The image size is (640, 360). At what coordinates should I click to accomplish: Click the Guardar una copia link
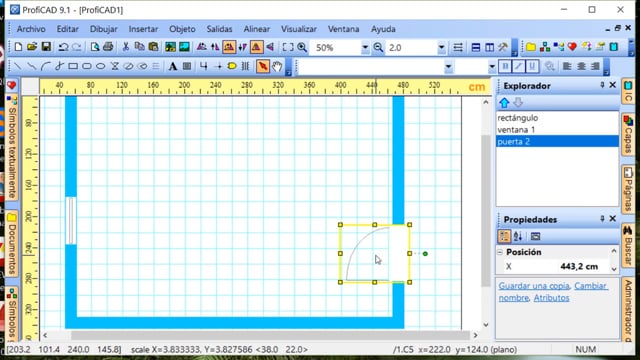533,286
